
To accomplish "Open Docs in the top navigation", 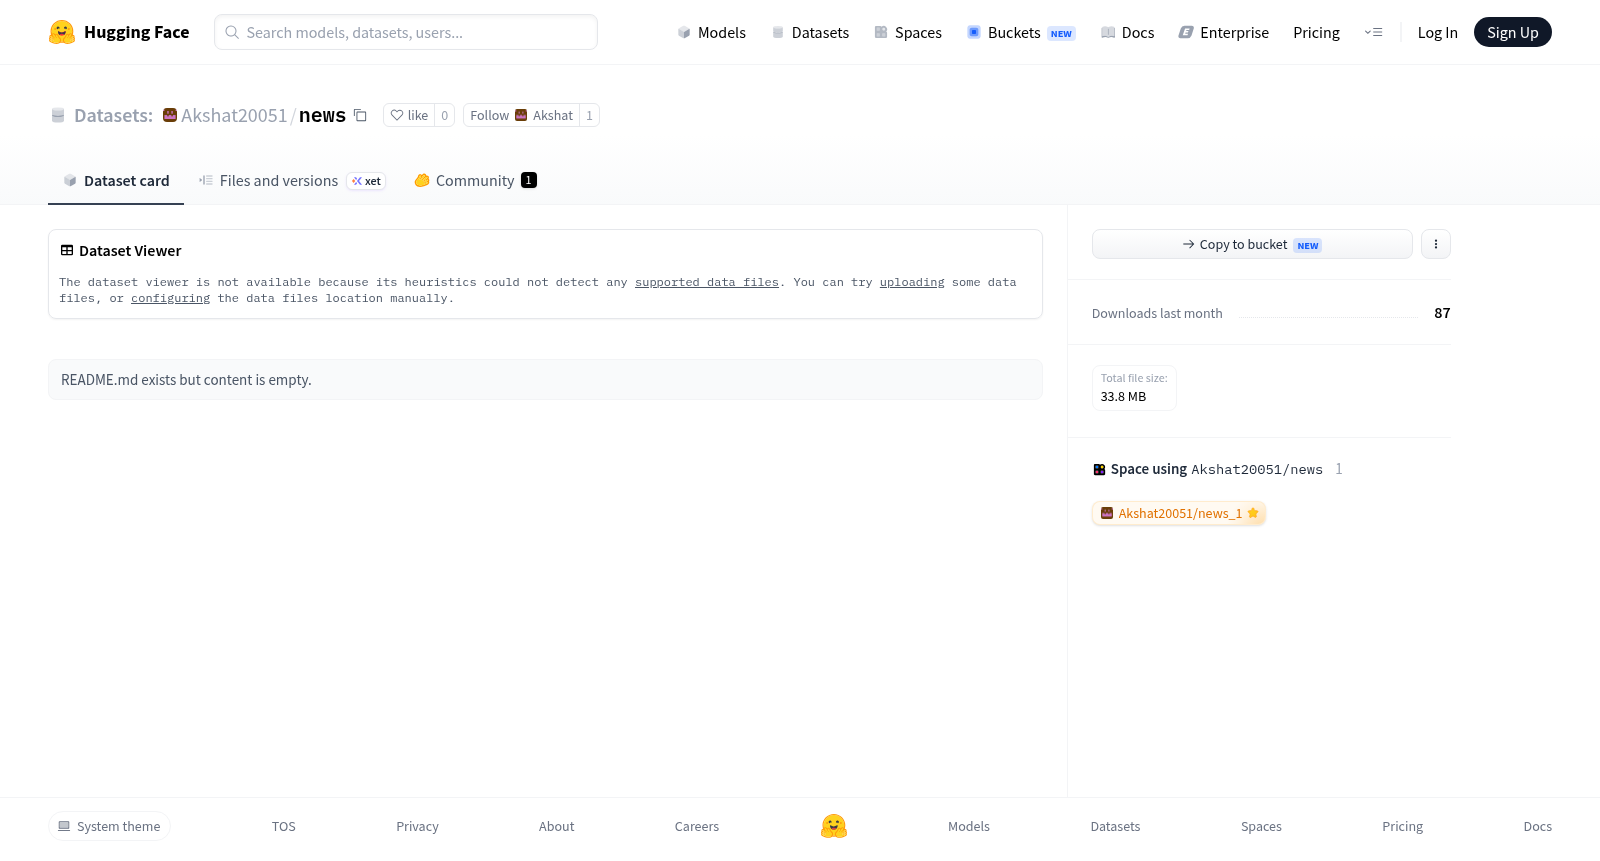I will (1128, 32).
